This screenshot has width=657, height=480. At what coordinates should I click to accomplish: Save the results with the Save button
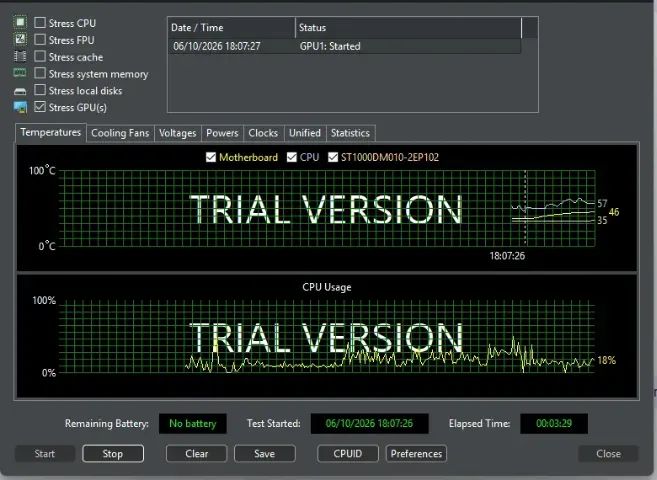(264, 454)
